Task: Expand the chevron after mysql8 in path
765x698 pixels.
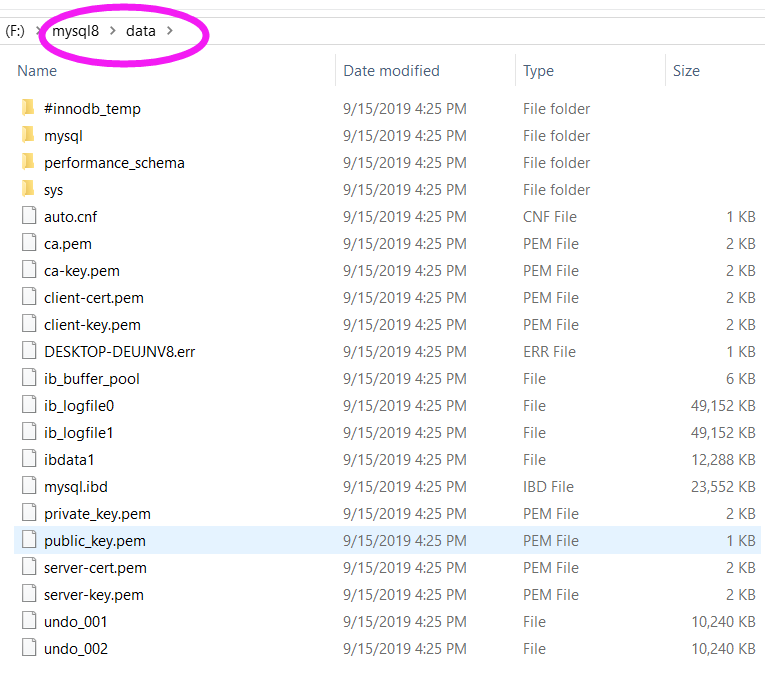Action: 113,31
